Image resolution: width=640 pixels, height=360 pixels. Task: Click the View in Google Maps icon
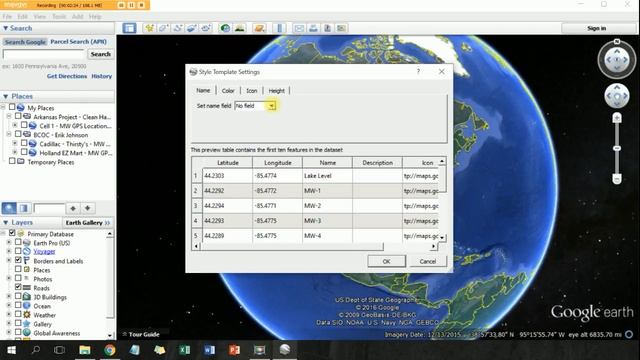click(341, 28)
